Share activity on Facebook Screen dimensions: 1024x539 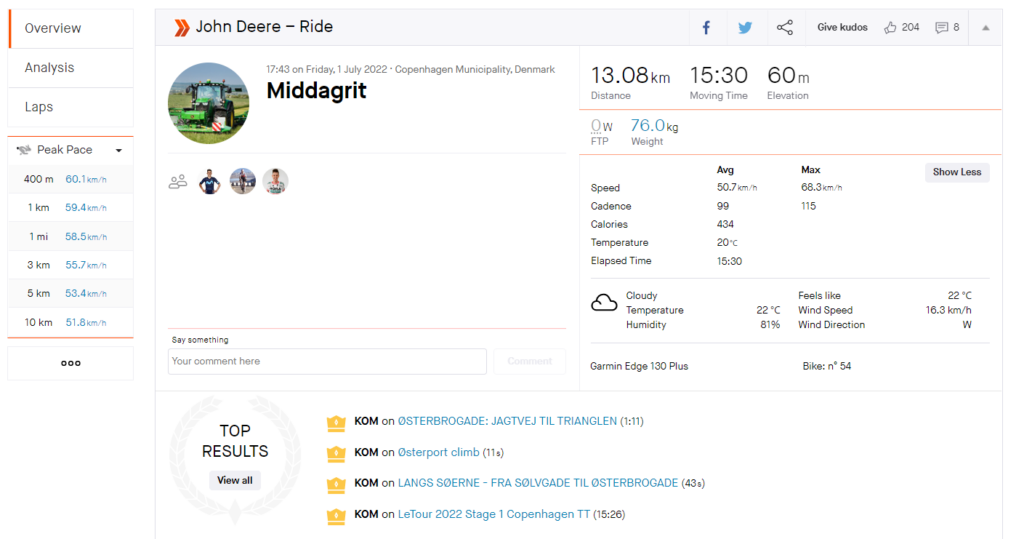[x=707, y=27]
